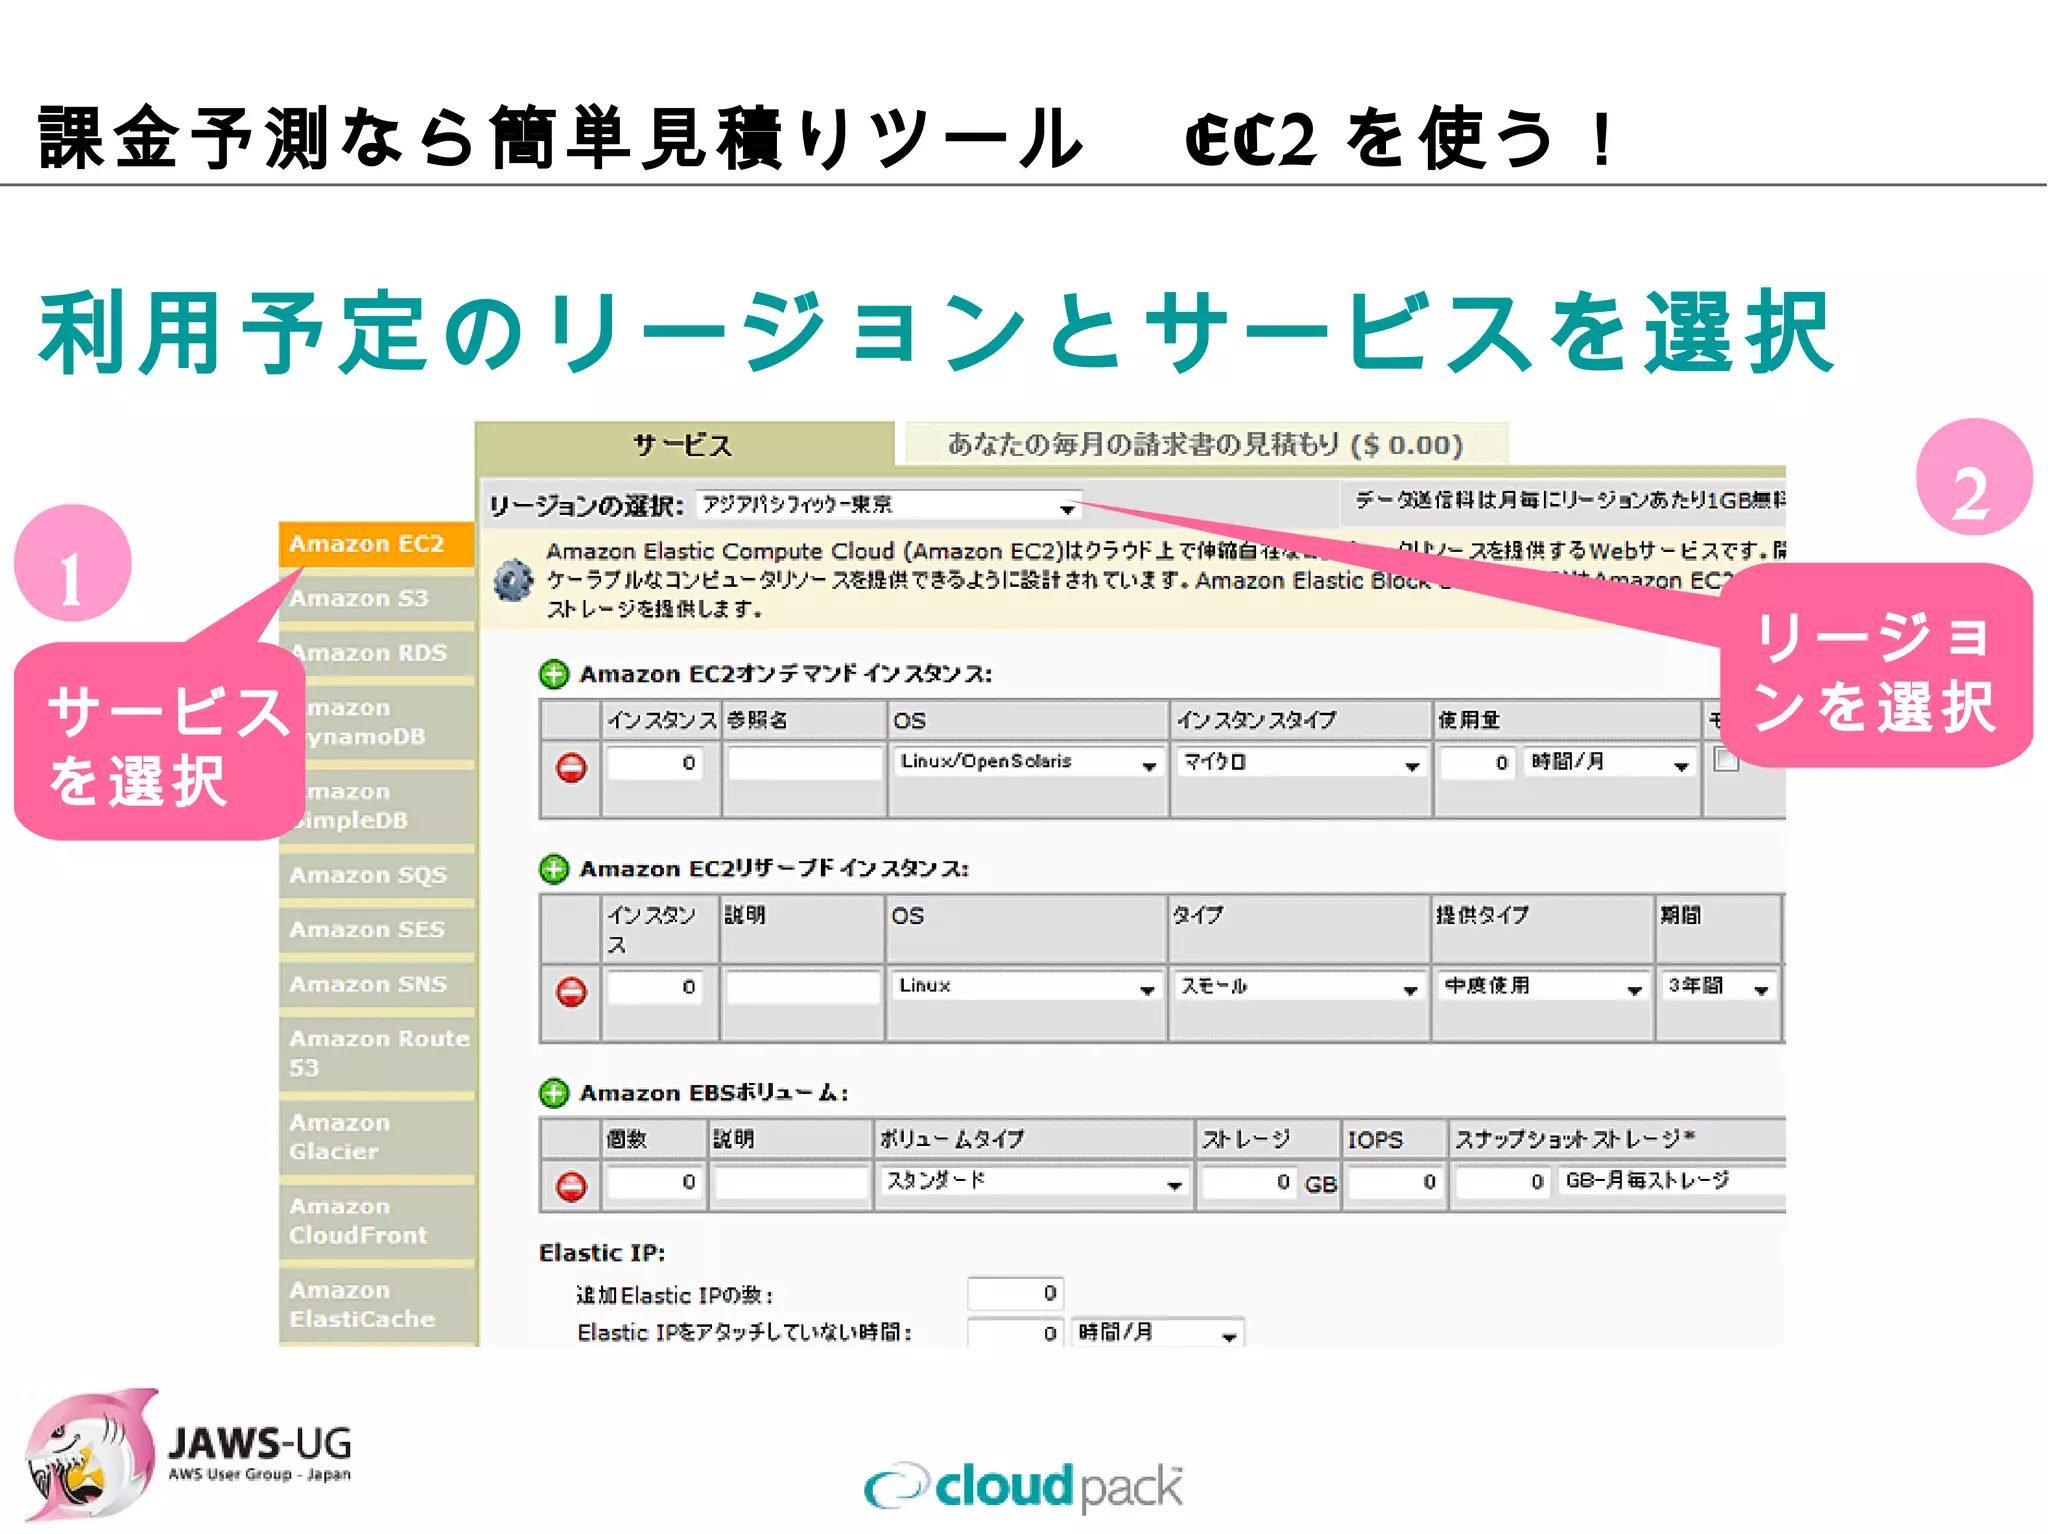Open the Elastic IP 時間/月 dropdown
Screen dimensions: 2048x1534
pos(1157,1332)
